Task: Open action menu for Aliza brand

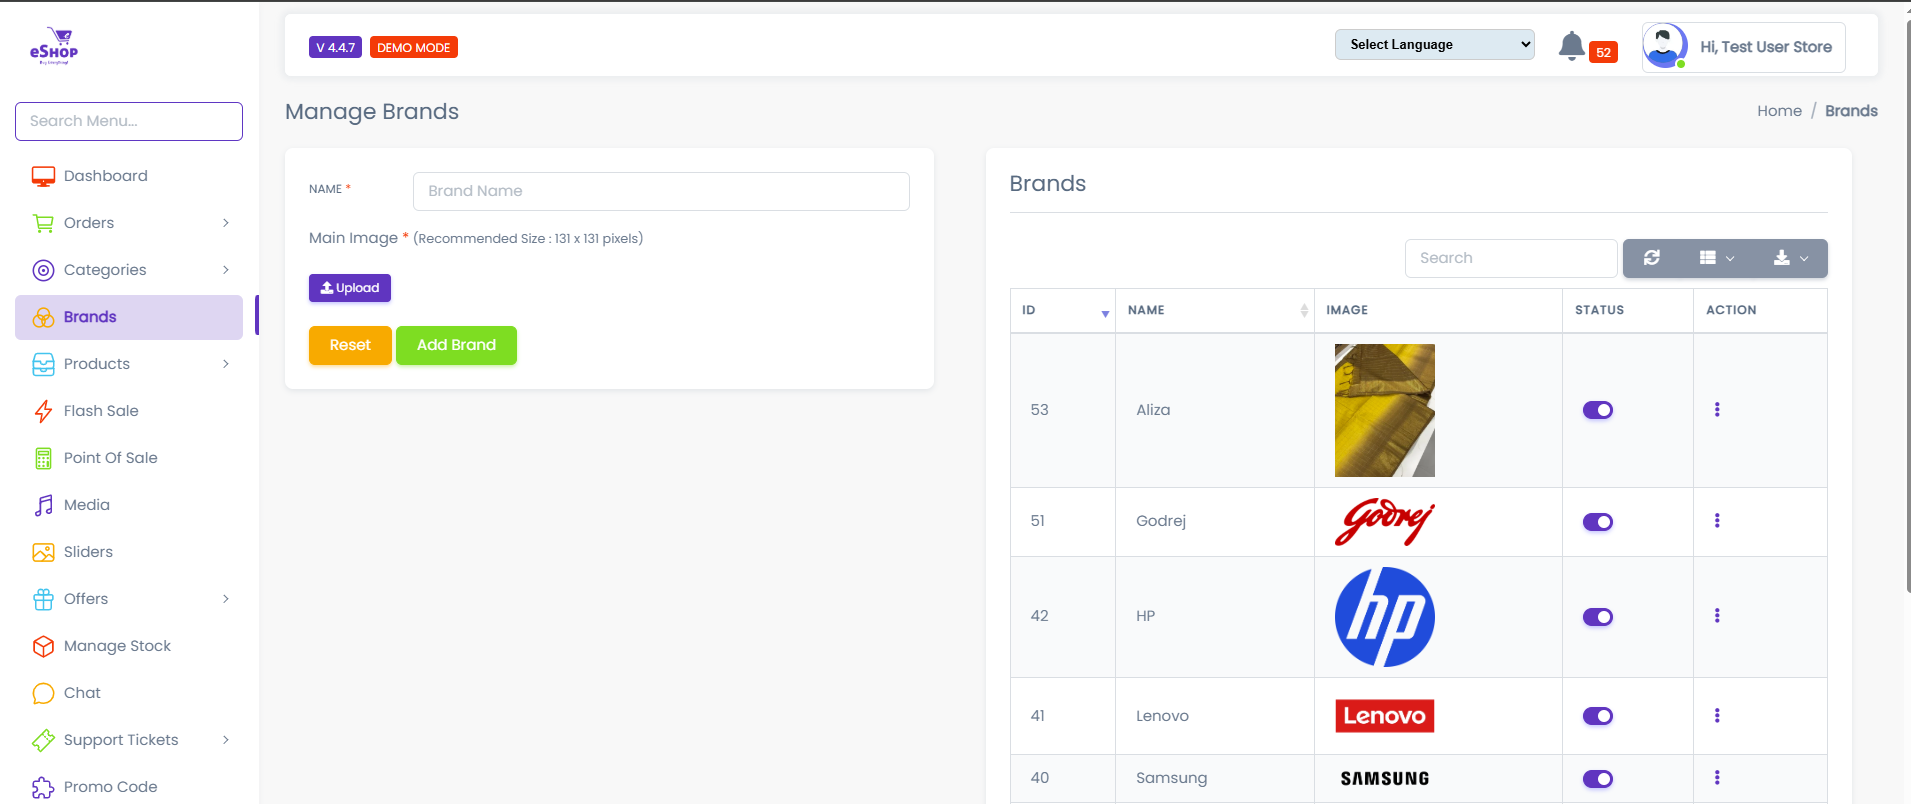Action: click(x=1717, y=410)
